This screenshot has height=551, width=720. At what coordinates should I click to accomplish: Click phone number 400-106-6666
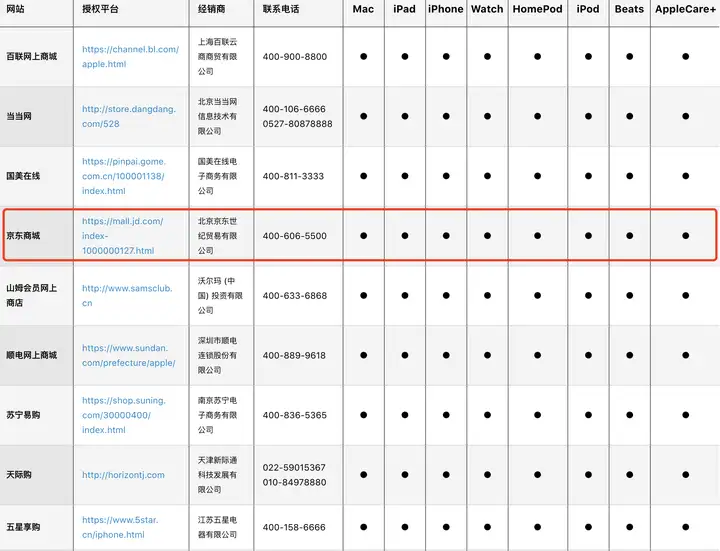(294, 109)
